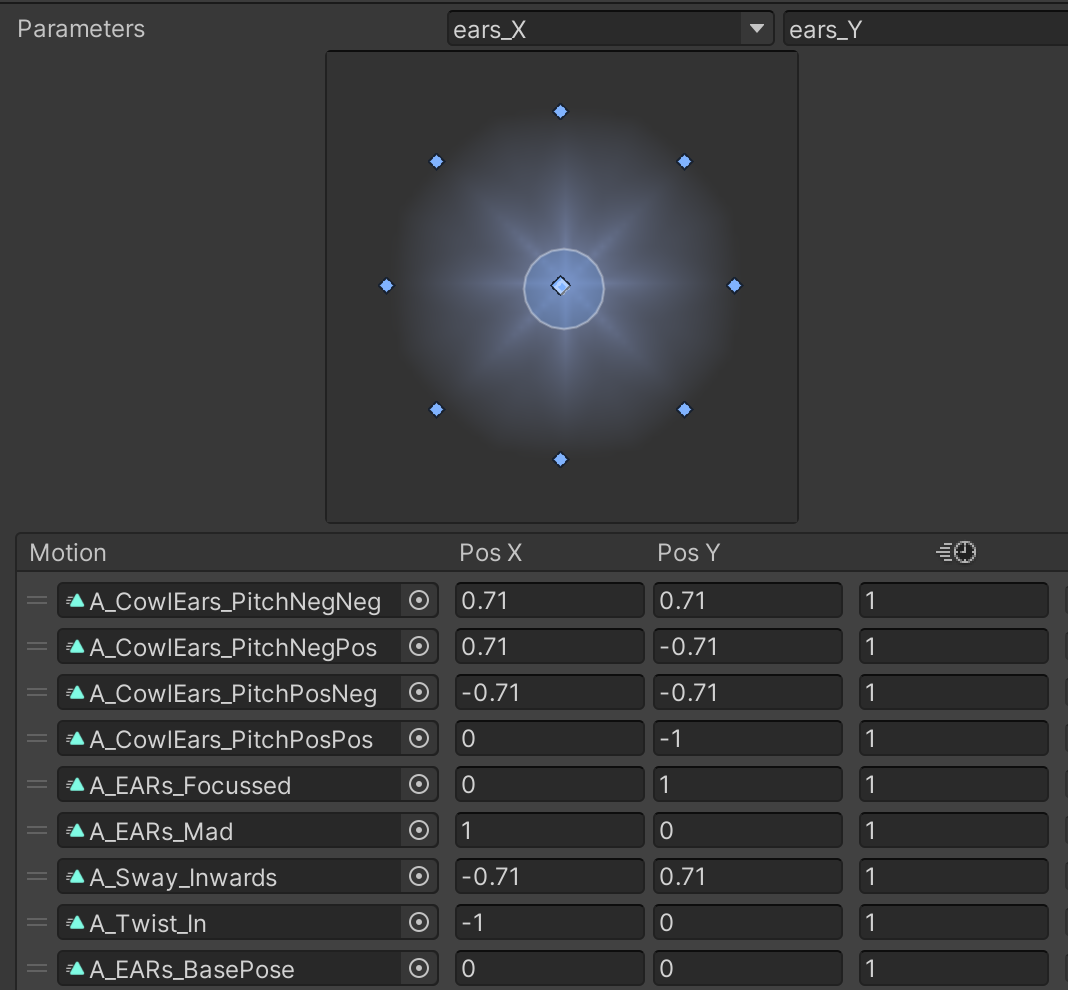Open object picker for A_Sway_Inwards
1068x990 pixels.
tap(419, 877)
